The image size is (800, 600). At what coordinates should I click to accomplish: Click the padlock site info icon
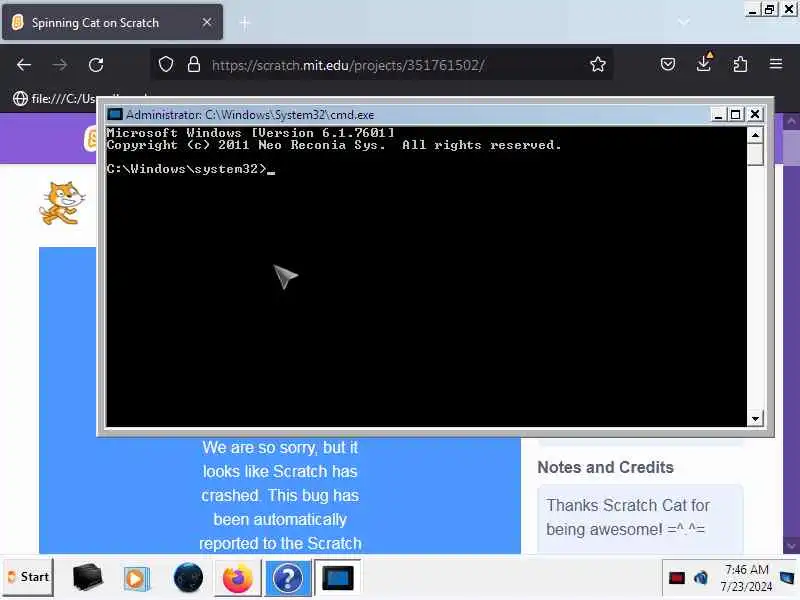tap(194, 64)
